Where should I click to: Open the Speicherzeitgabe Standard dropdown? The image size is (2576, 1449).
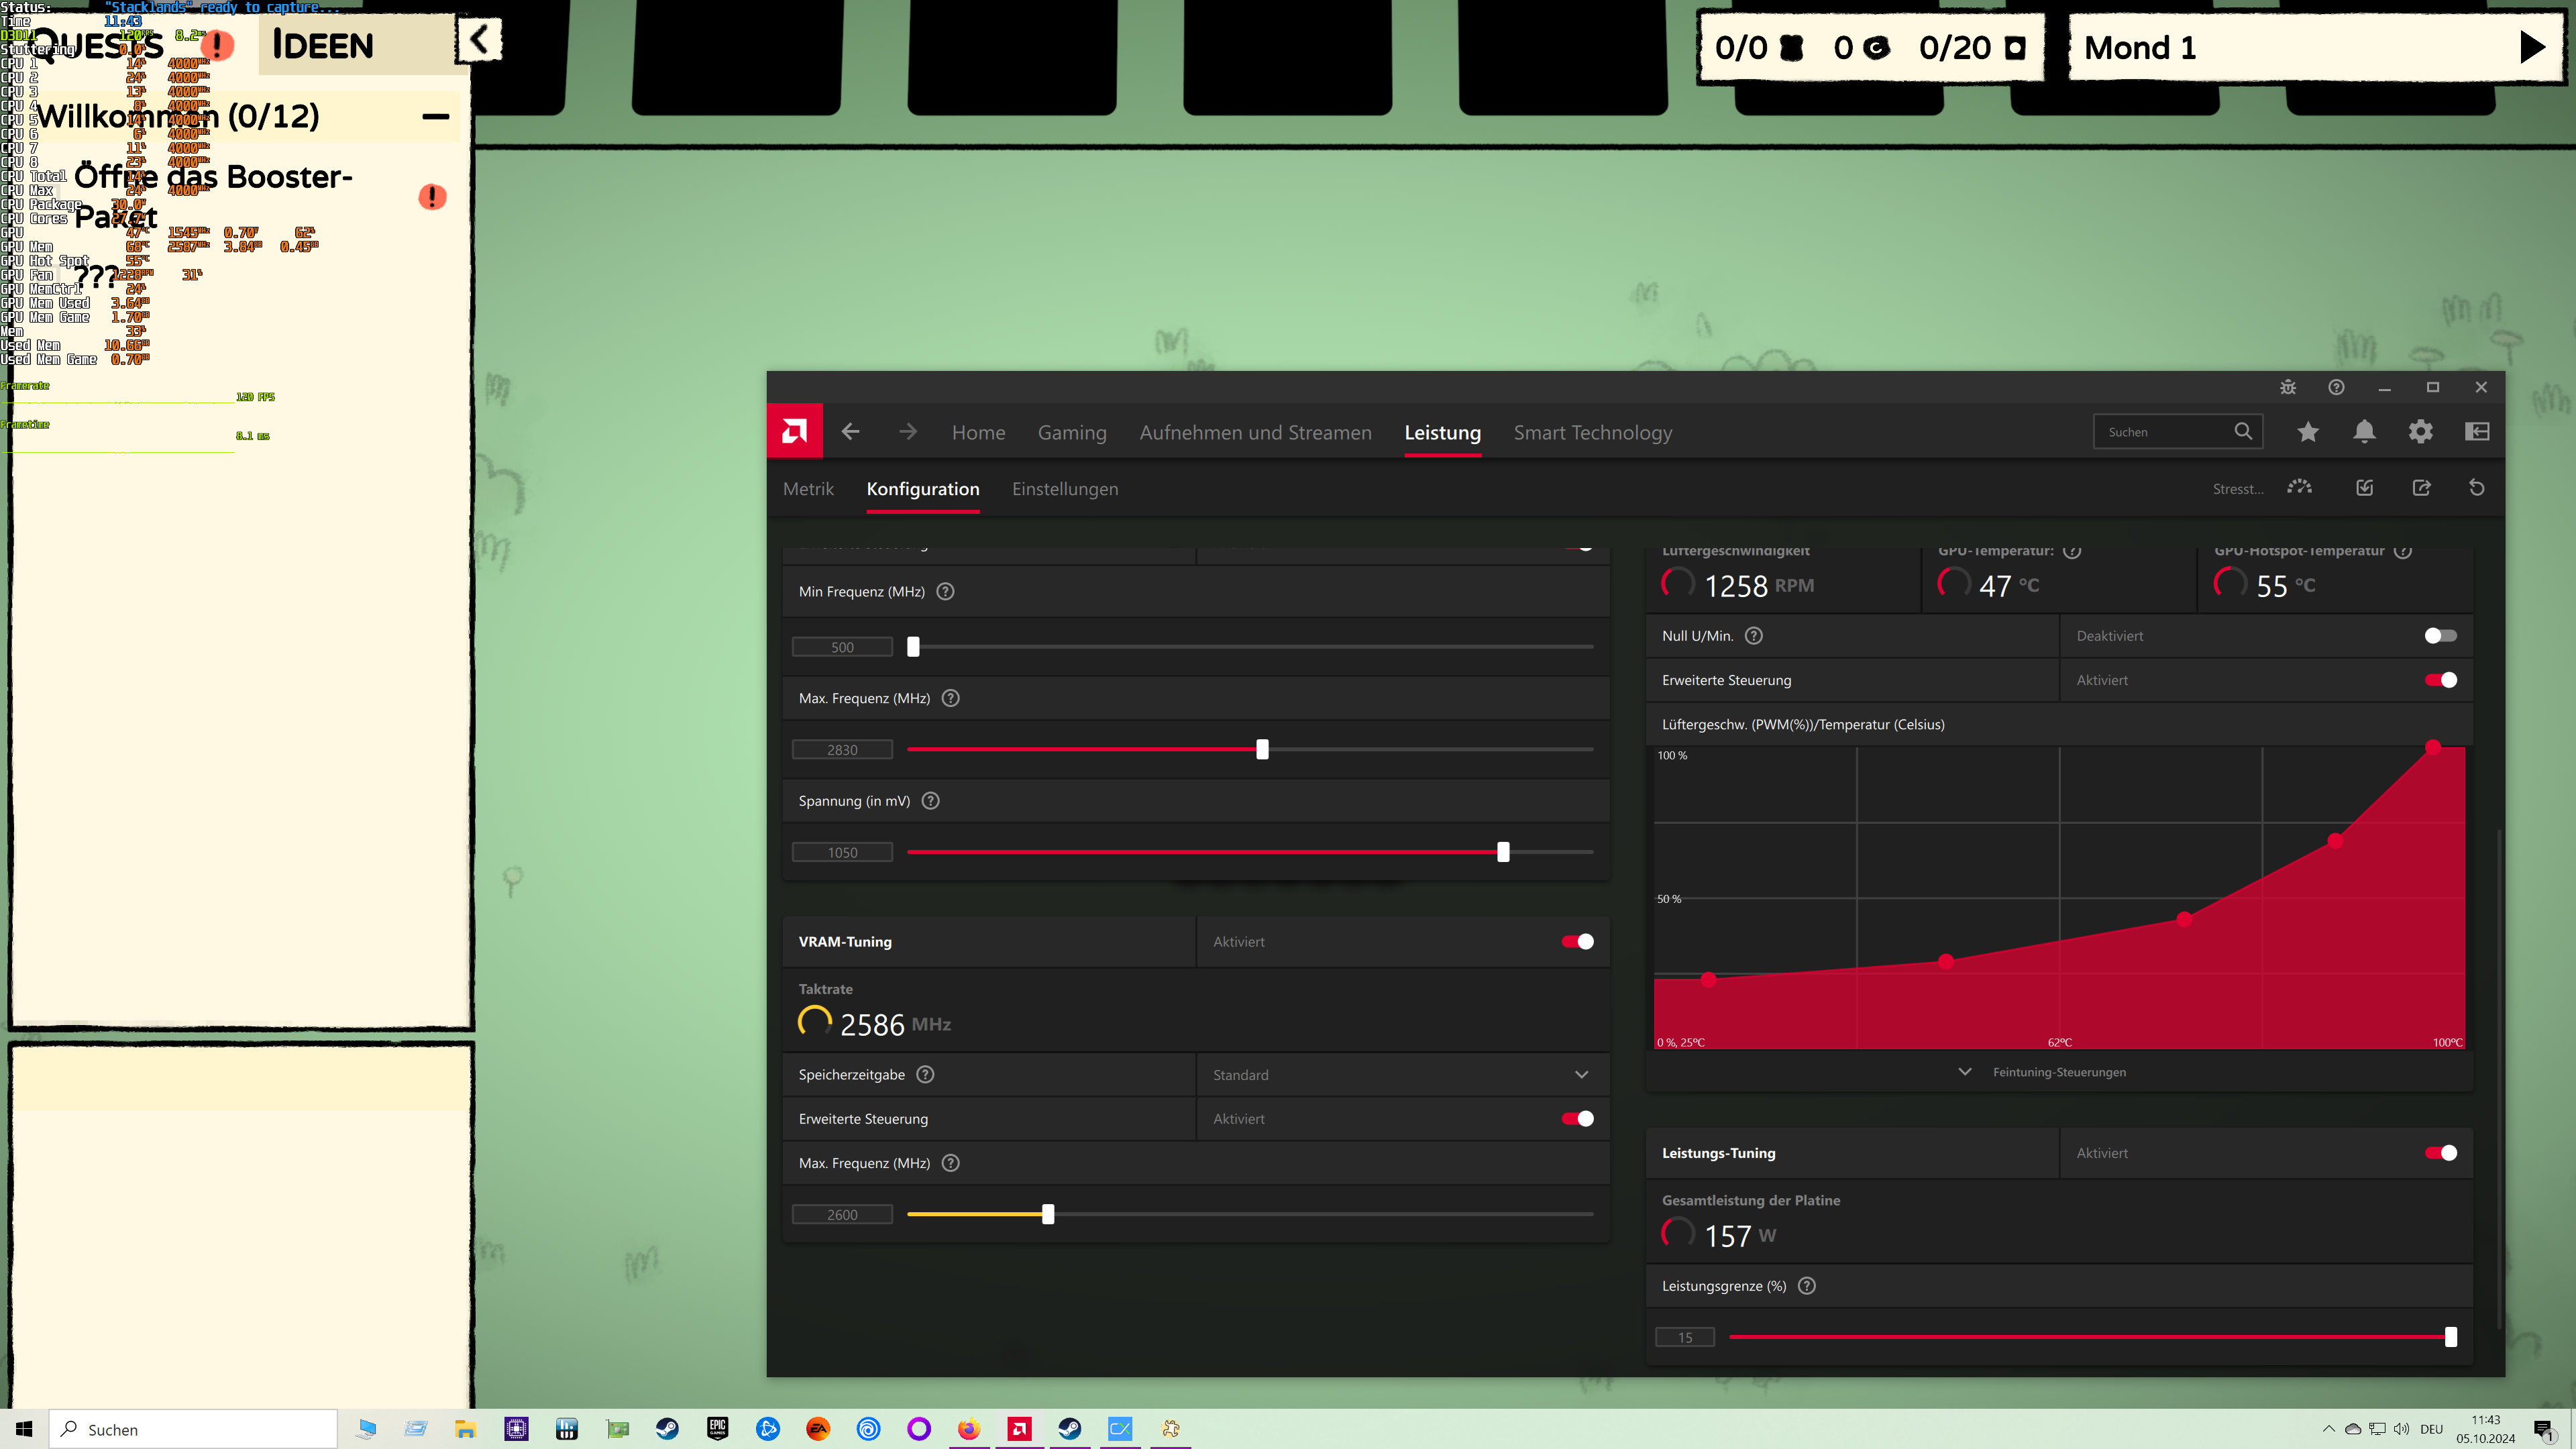[x=1400, y=1075]
